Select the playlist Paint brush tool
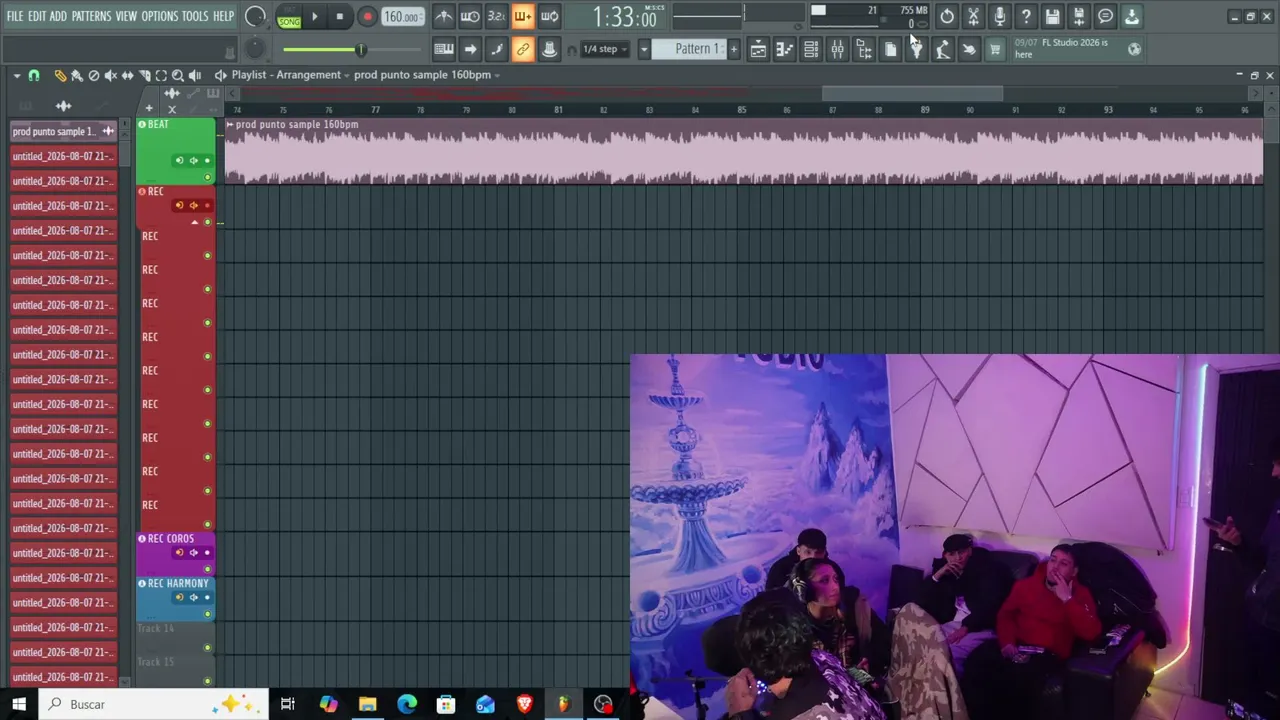The image size is (1280, 720). 76,75
